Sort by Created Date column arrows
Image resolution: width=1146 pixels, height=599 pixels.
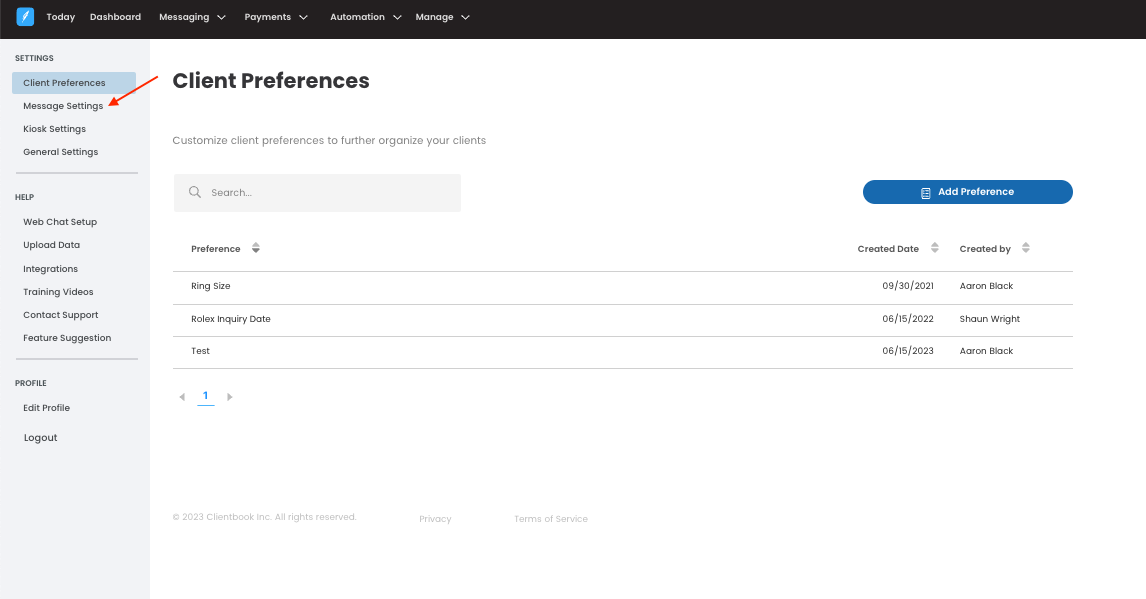click(935, 248)
